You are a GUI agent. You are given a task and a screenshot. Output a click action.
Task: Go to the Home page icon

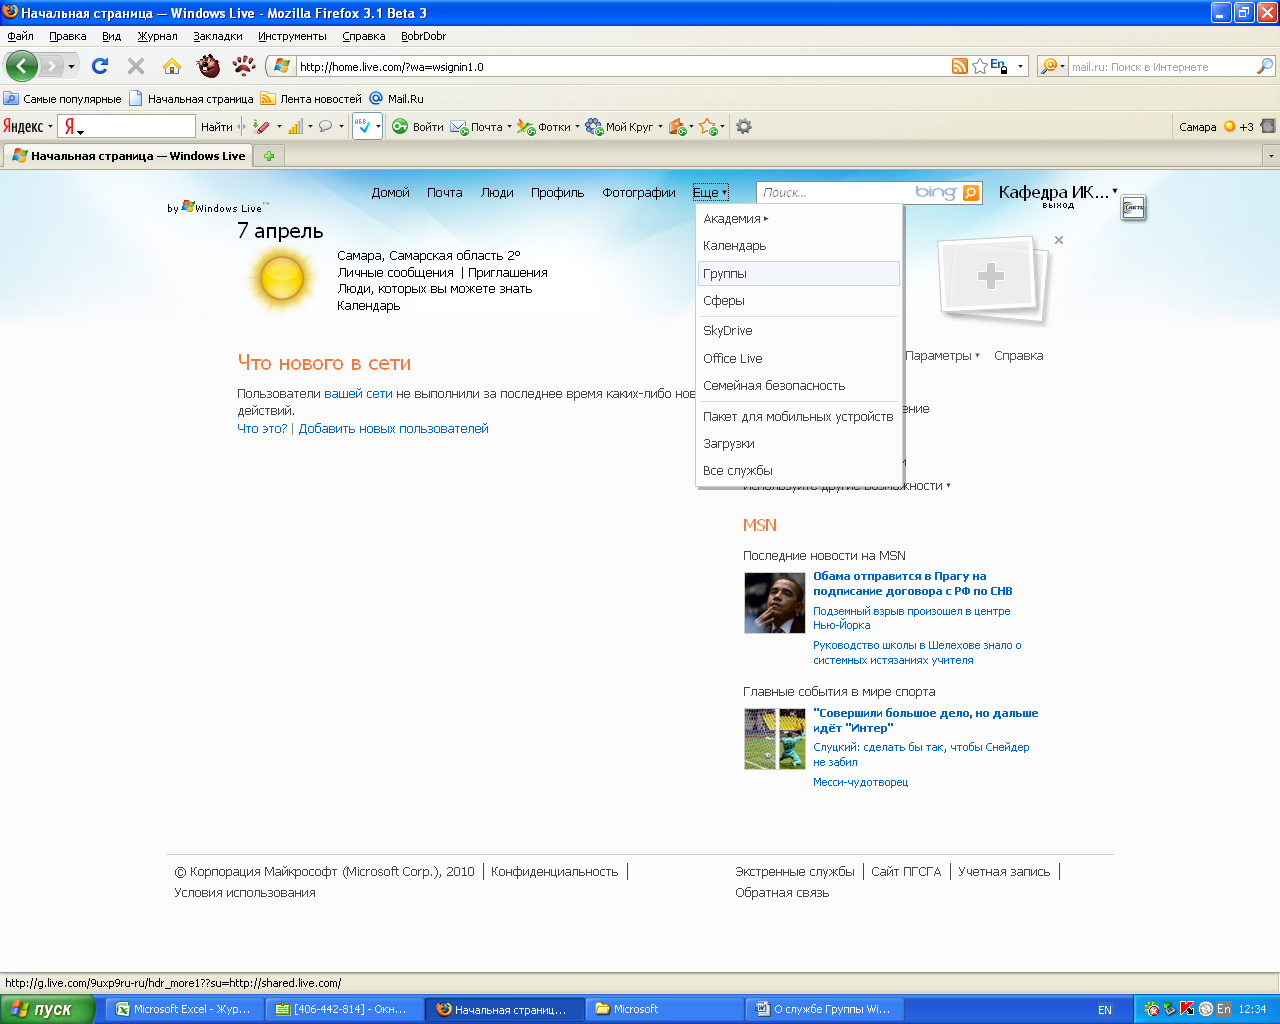coord(172,66)
